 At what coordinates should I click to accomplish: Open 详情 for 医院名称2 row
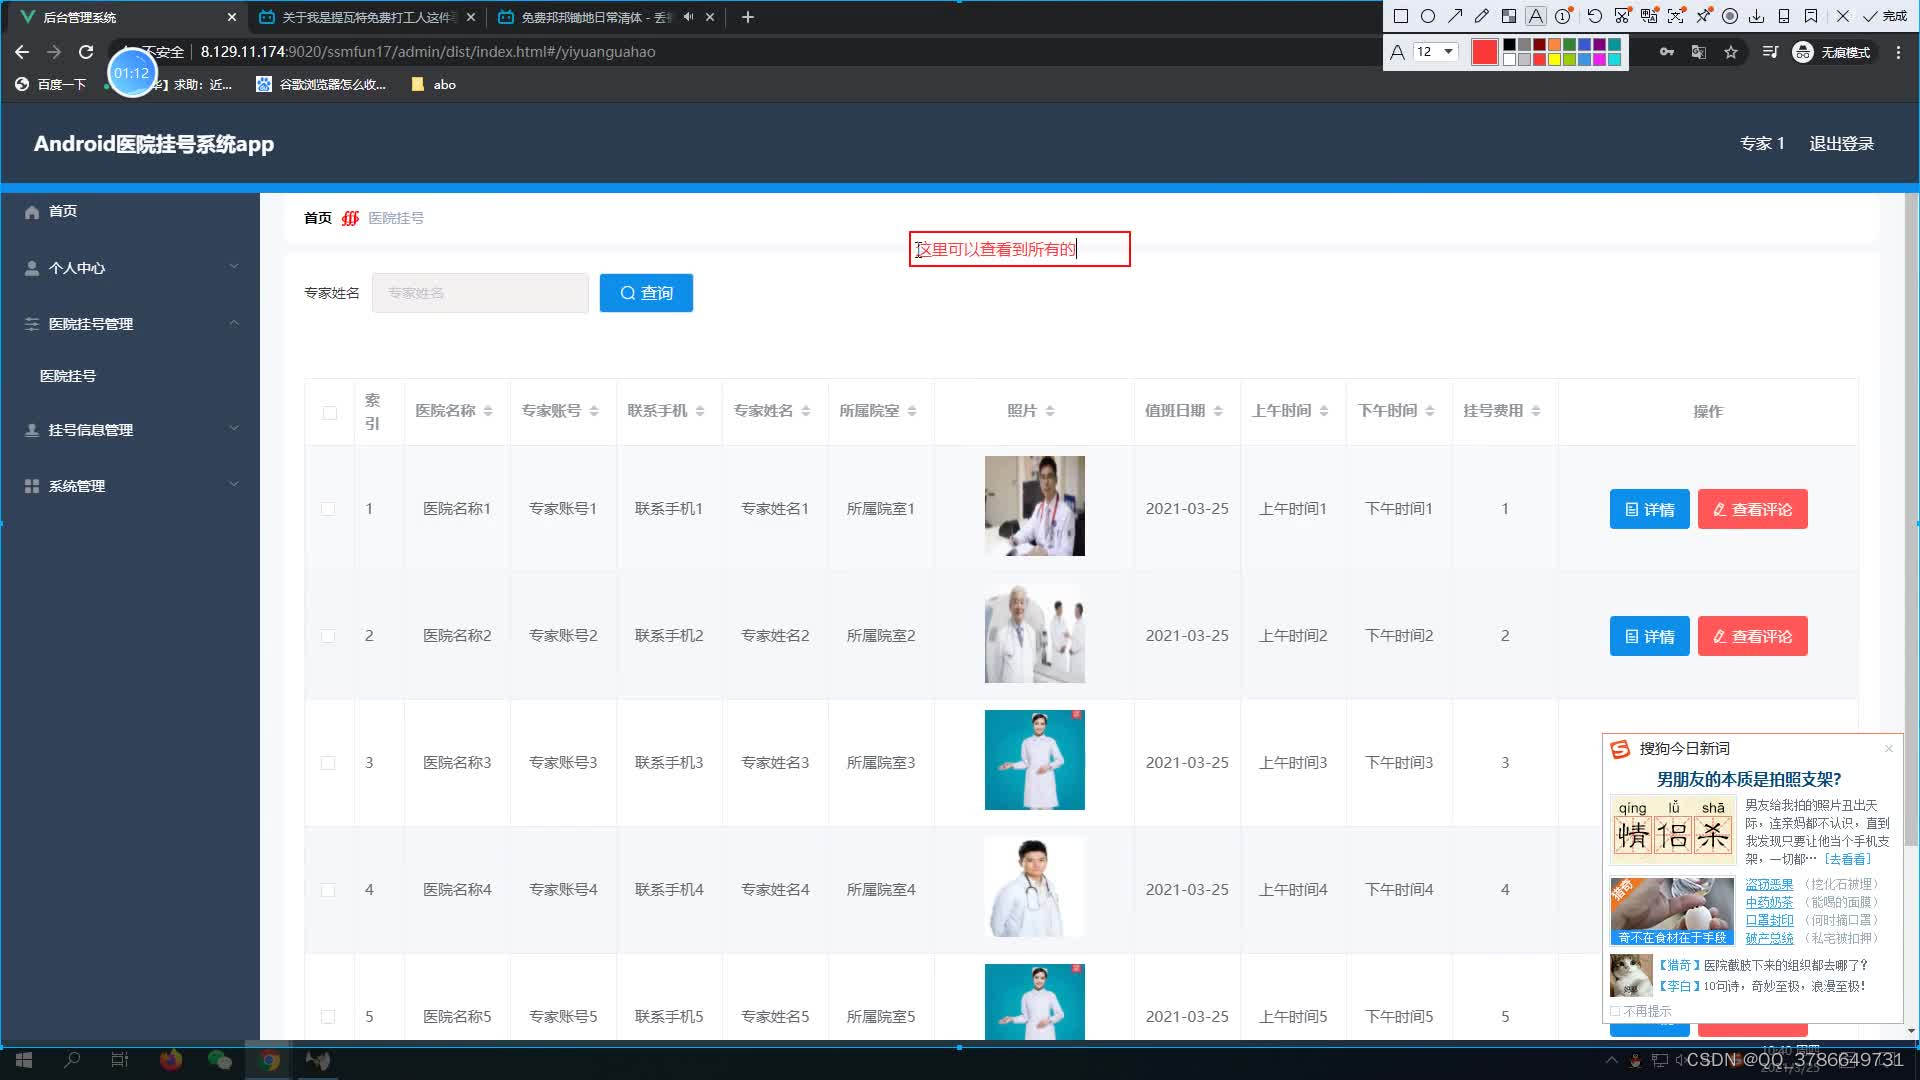[1650, 636]
